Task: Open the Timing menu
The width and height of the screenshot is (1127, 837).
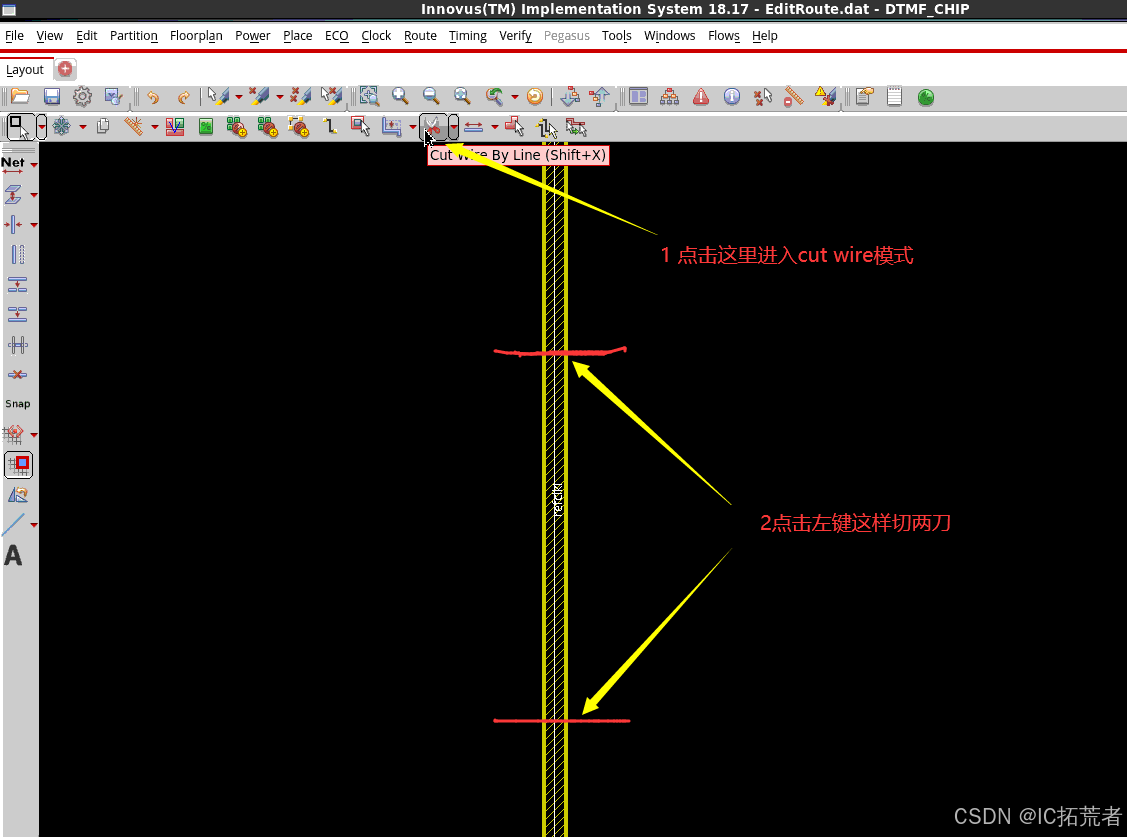Action: tap(467, 35)
